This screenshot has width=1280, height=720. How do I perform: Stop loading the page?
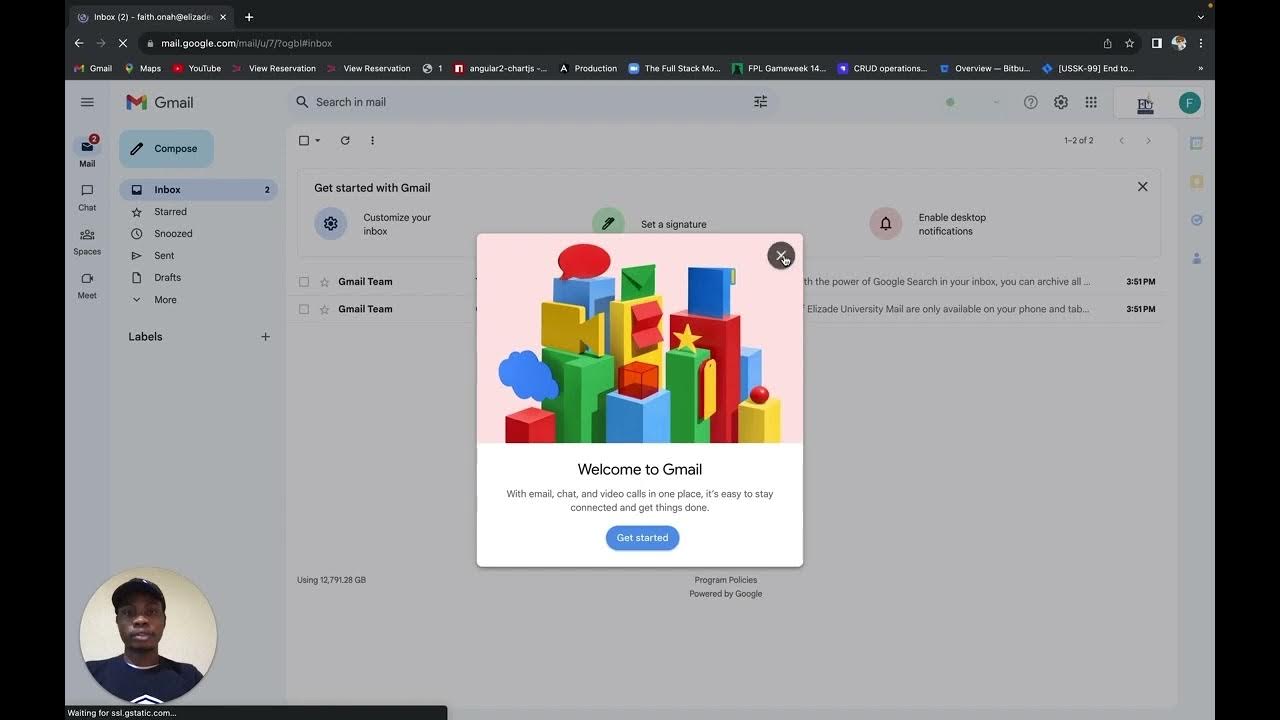click(x=123, y=43)
